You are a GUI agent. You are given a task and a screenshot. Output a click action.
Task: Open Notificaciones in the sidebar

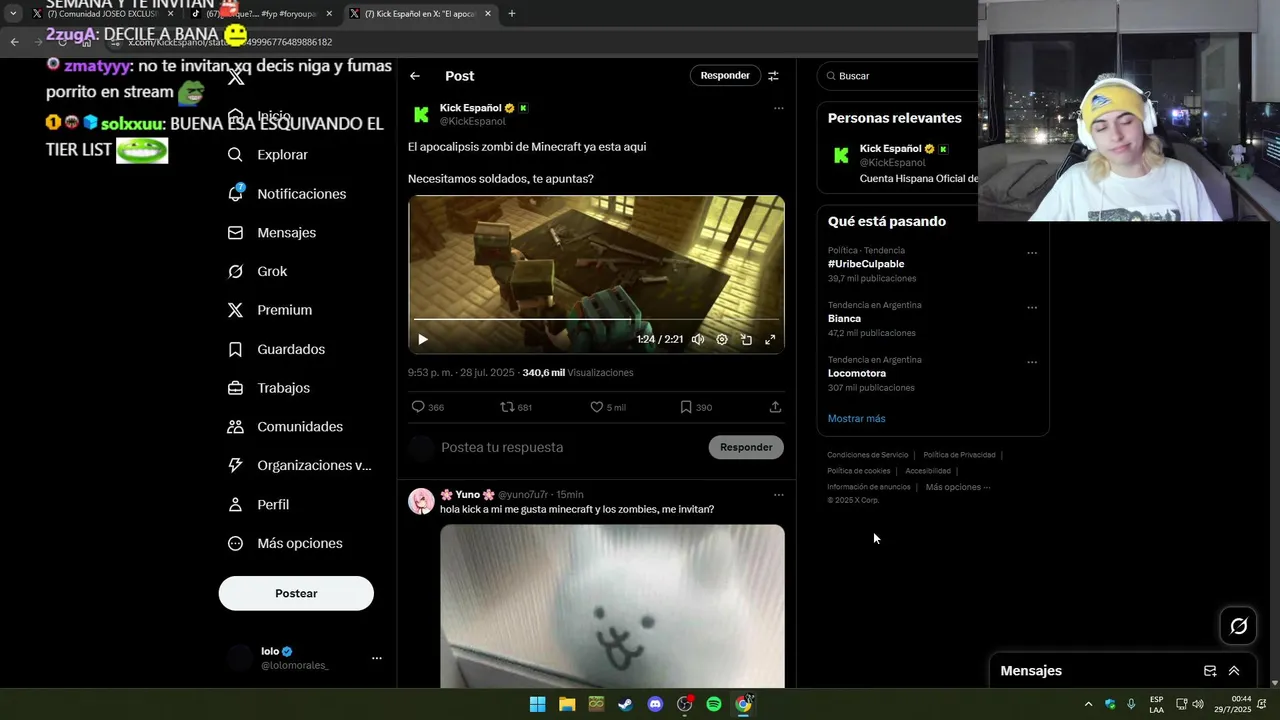287,194
